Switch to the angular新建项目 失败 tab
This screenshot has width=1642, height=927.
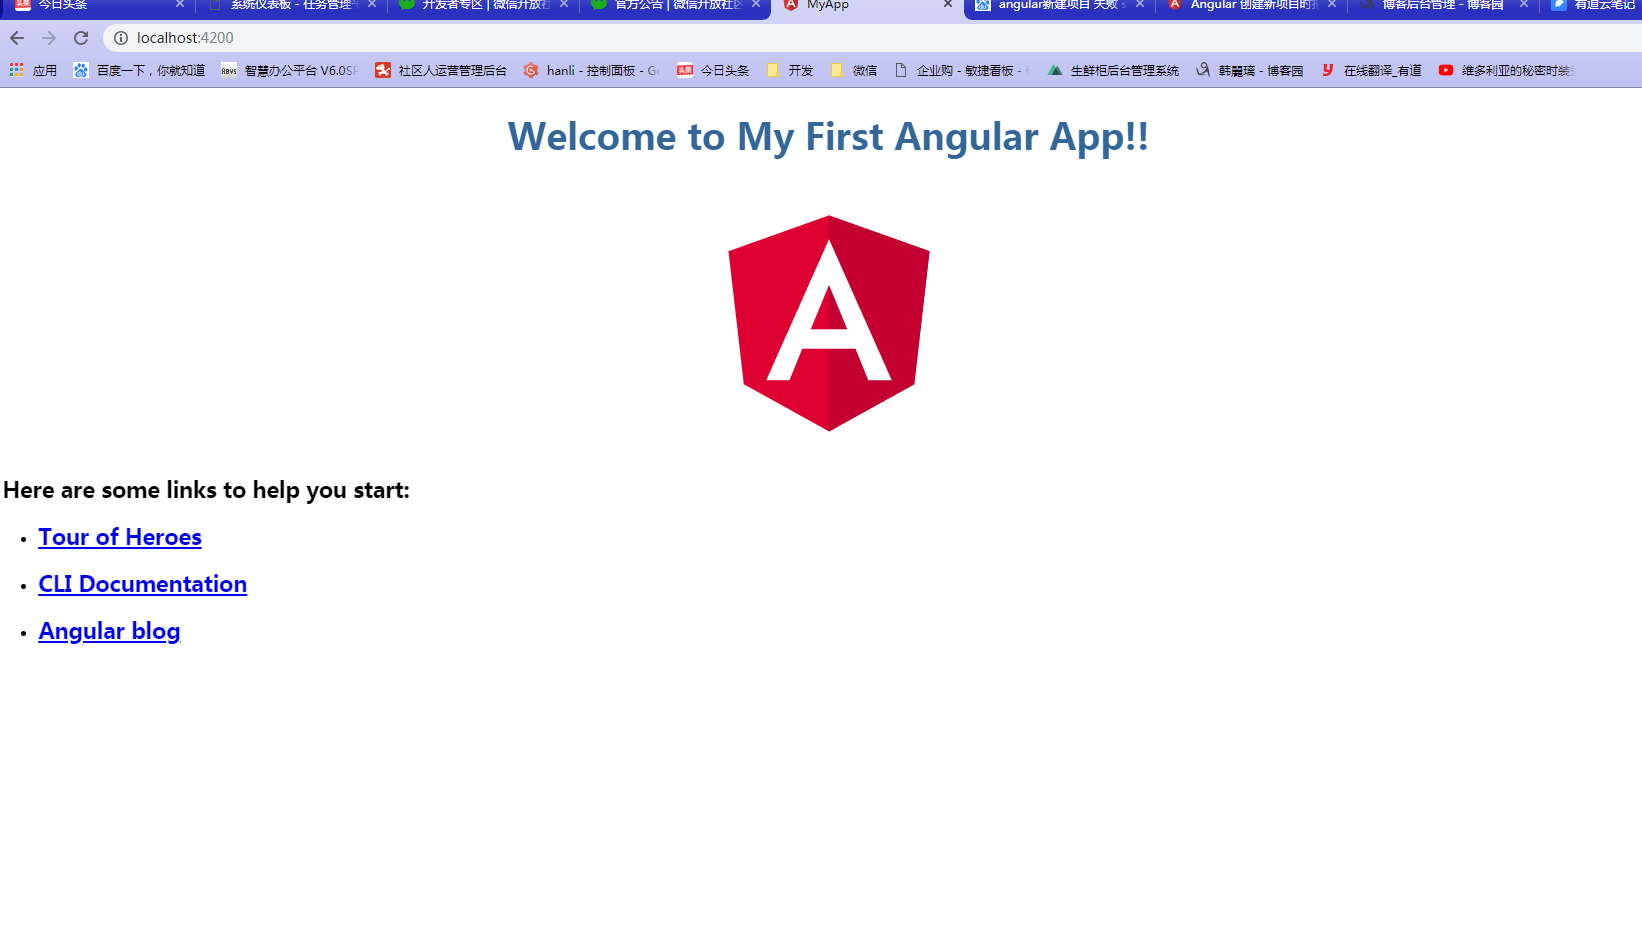pyautogui.click(x=1058, y=6)
